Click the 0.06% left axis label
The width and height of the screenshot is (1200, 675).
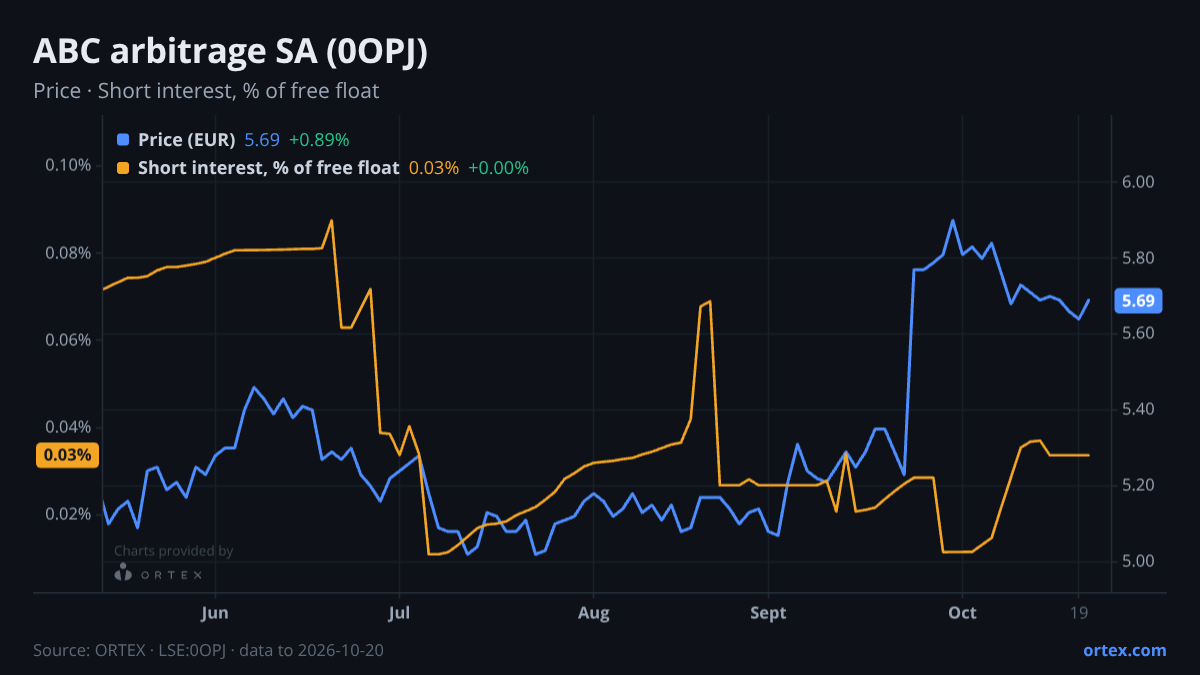[68, 339]
